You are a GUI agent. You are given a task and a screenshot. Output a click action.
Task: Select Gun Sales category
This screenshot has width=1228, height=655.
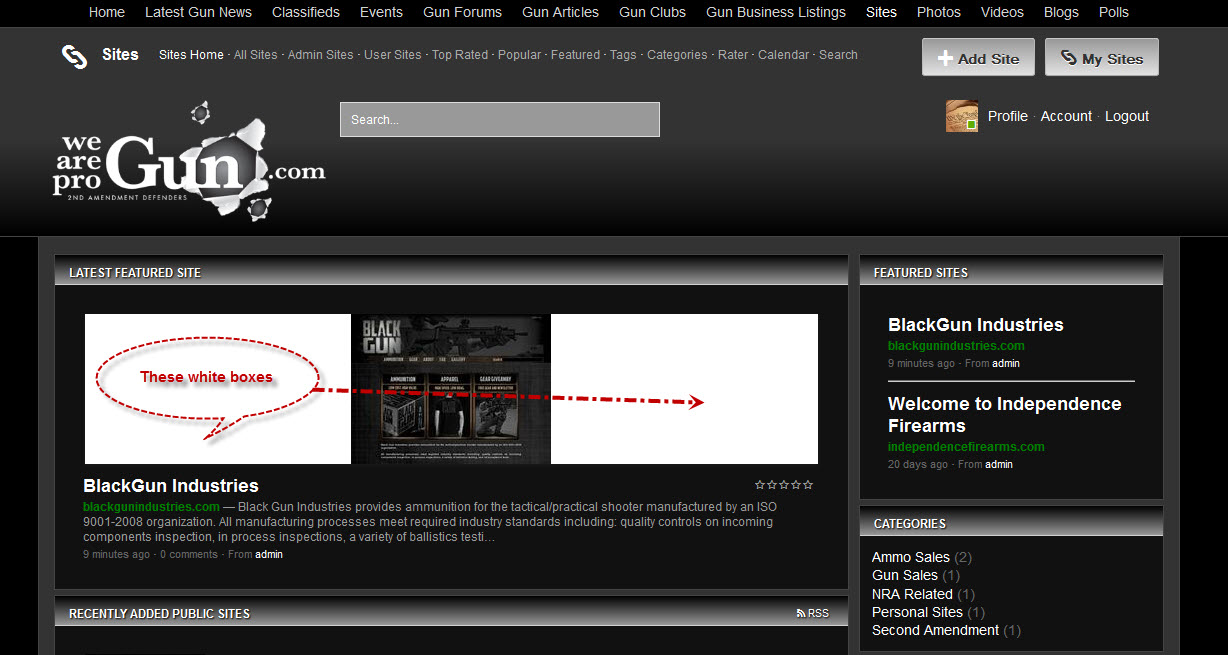tap(905, 575)
